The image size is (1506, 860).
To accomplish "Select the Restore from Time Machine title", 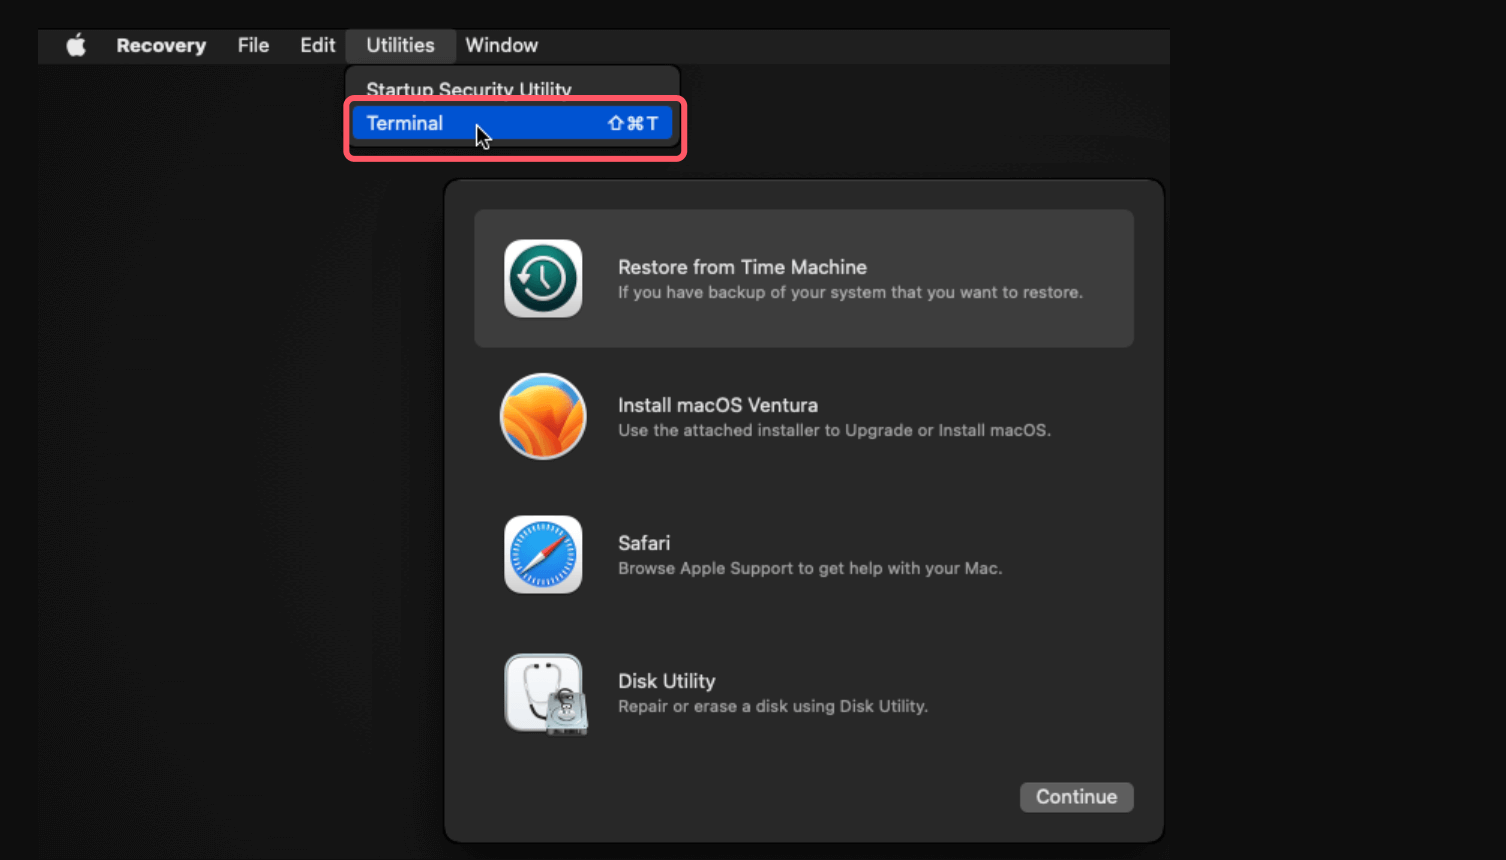I will [x=742, y=267].
